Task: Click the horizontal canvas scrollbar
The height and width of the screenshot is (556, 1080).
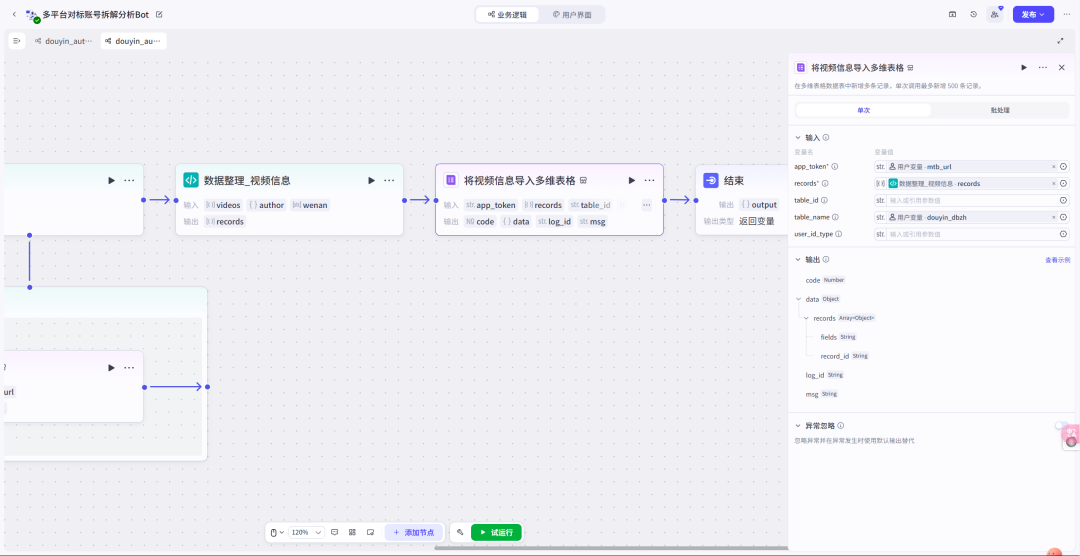Action: 611,548
